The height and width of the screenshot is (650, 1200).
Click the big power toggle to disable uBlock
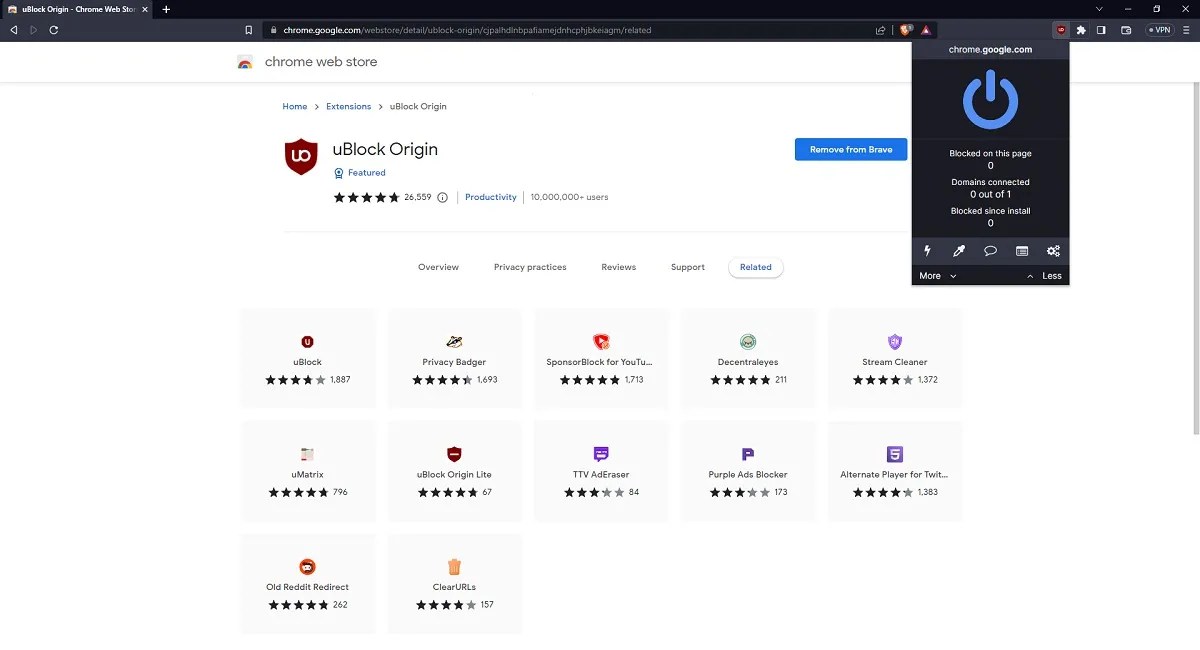coord(990,97)
